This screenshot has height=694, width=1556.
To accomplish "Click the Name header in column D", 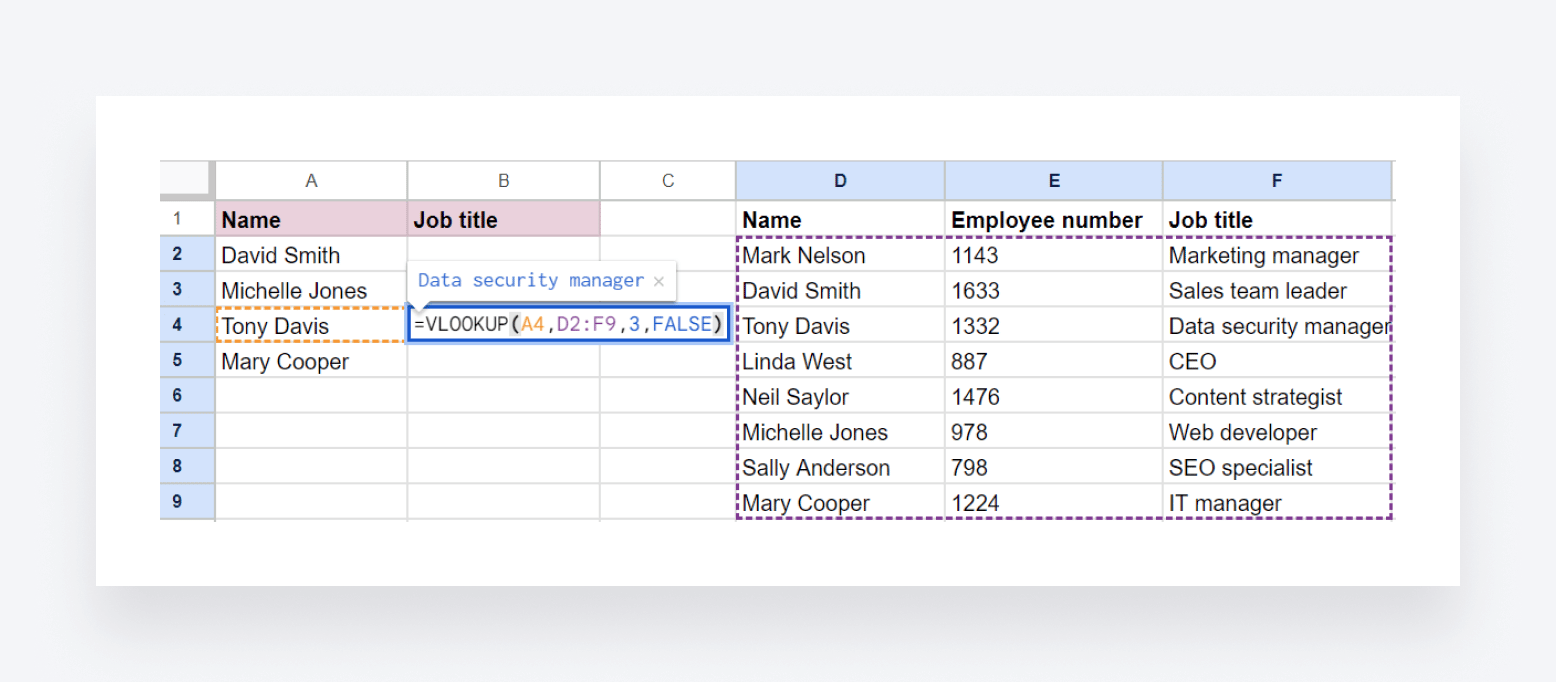I will (x=840, y=219).
